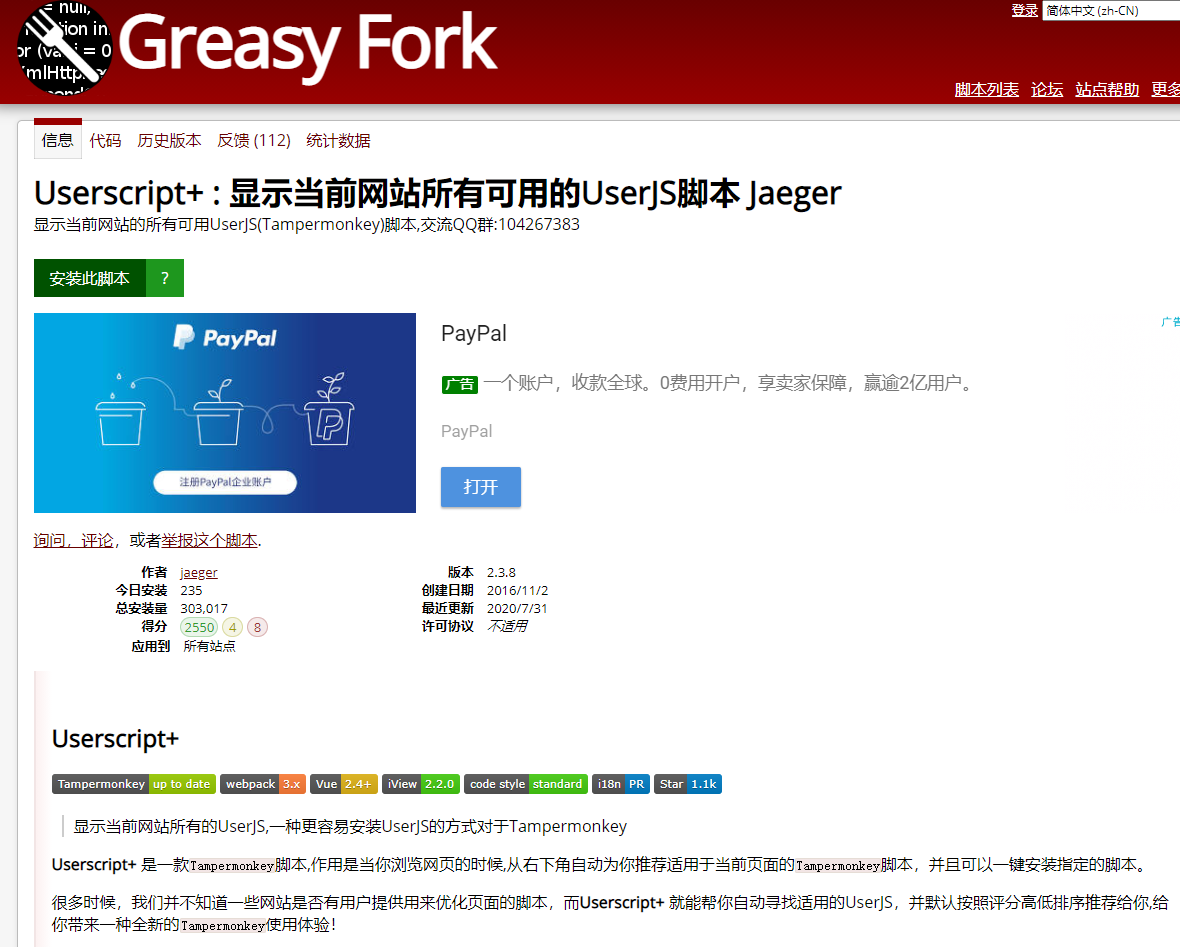Click the Vue 2.4+ badge
This screenshot has height=947, width=1180.
(343, 784)
